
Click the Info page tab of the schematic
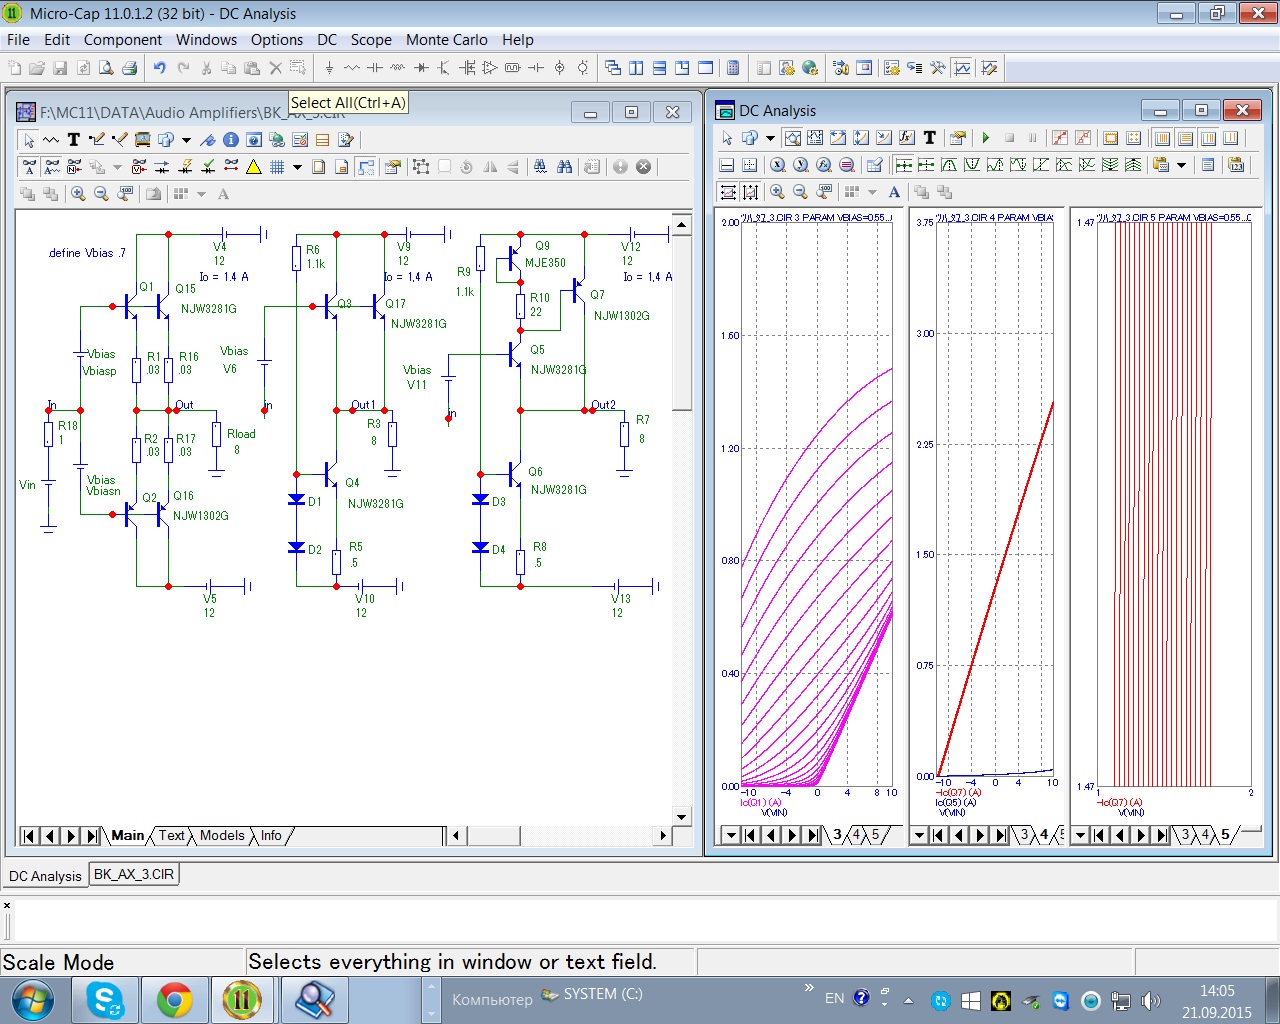(271, 835)
